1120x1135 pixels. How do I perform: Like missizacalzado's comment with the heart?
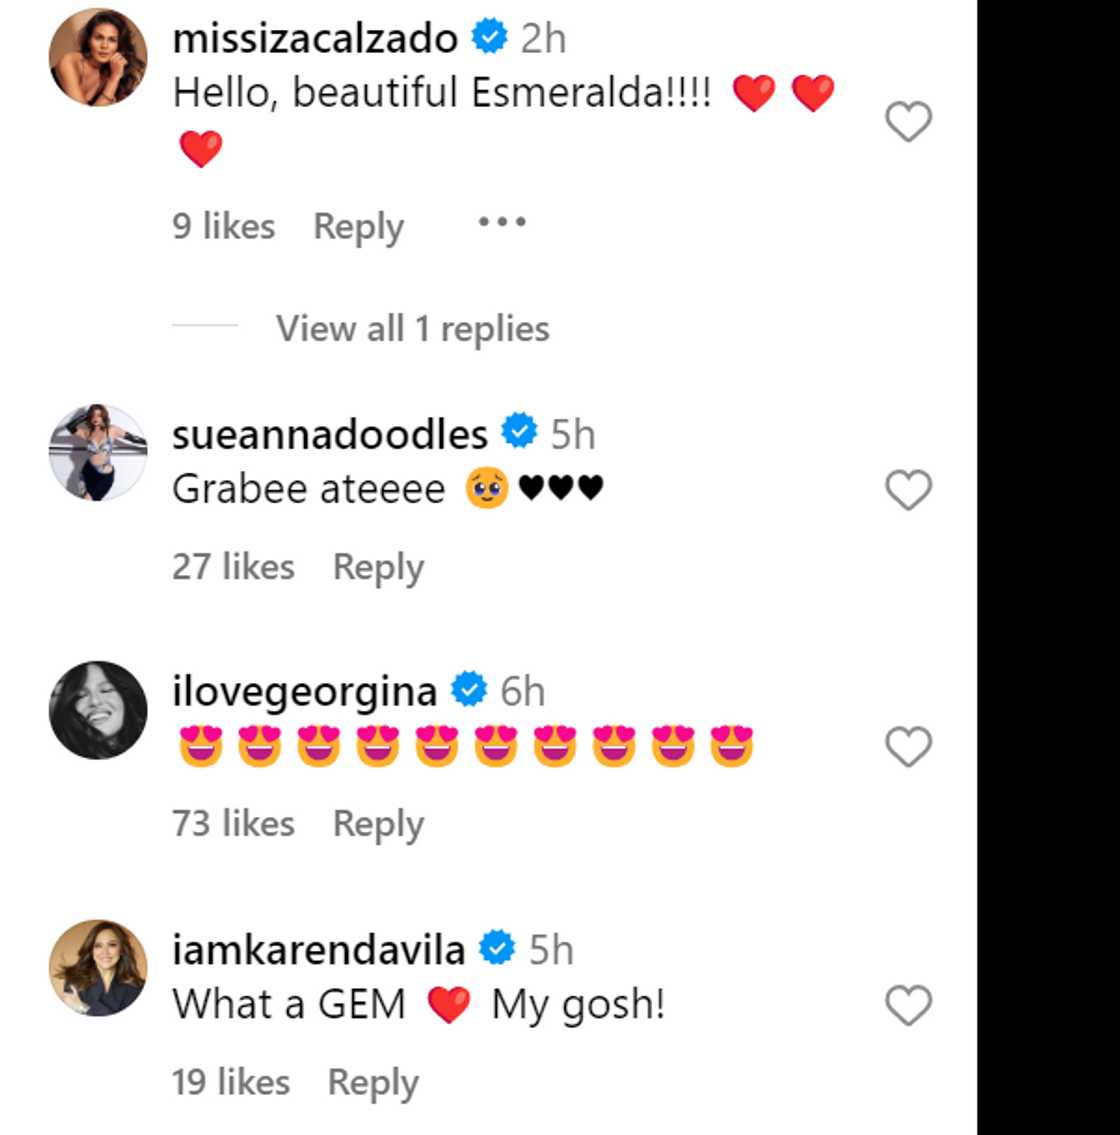tap(908, 122)
